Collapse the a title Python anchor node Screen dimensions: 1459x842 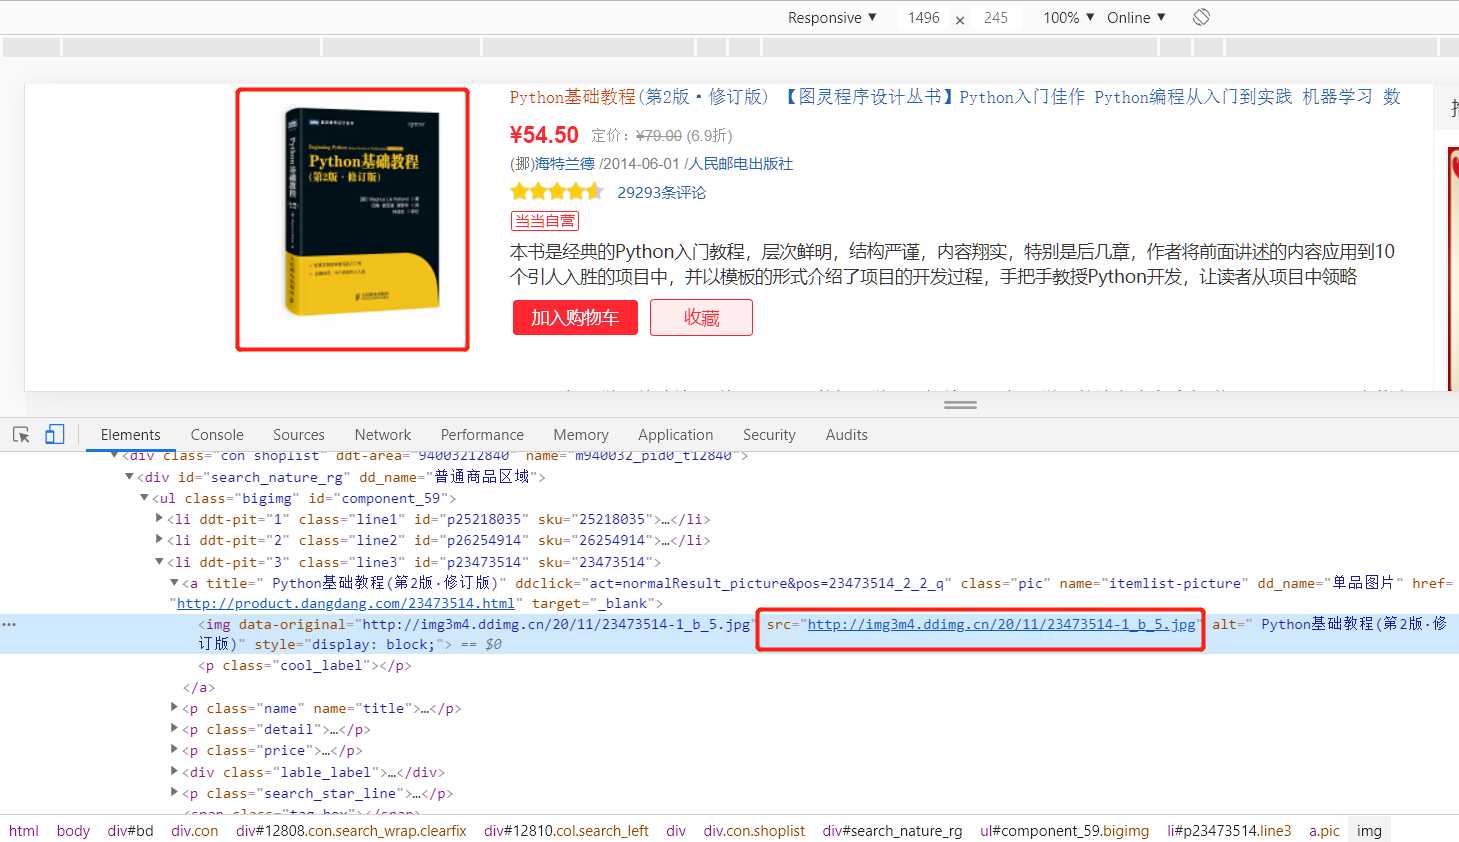coord(174,582)
